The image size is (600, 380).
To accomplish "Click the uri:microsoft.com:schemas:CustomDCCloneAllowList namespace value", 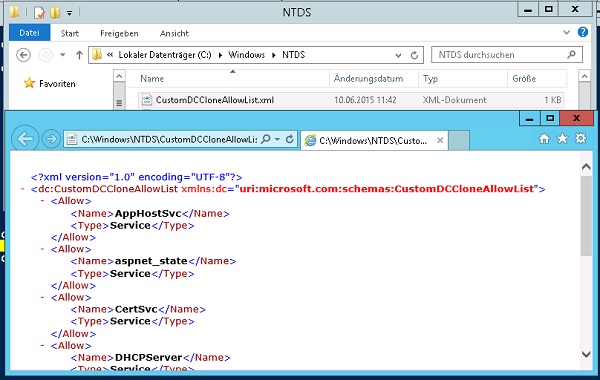I will coord(386,189).
